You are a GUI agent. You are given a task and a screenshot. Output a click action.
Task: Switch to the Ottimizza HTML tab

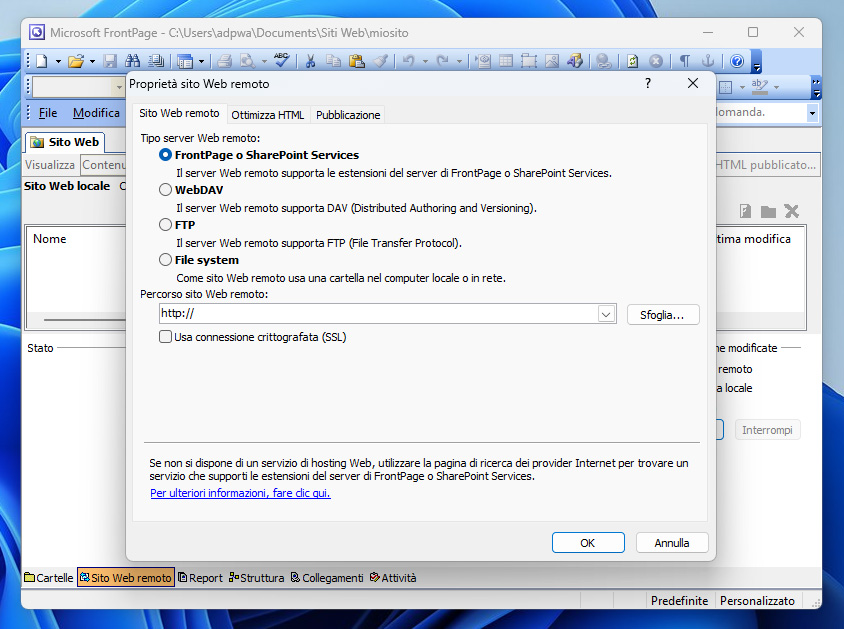pyautogui.click(x=267, y=115)
